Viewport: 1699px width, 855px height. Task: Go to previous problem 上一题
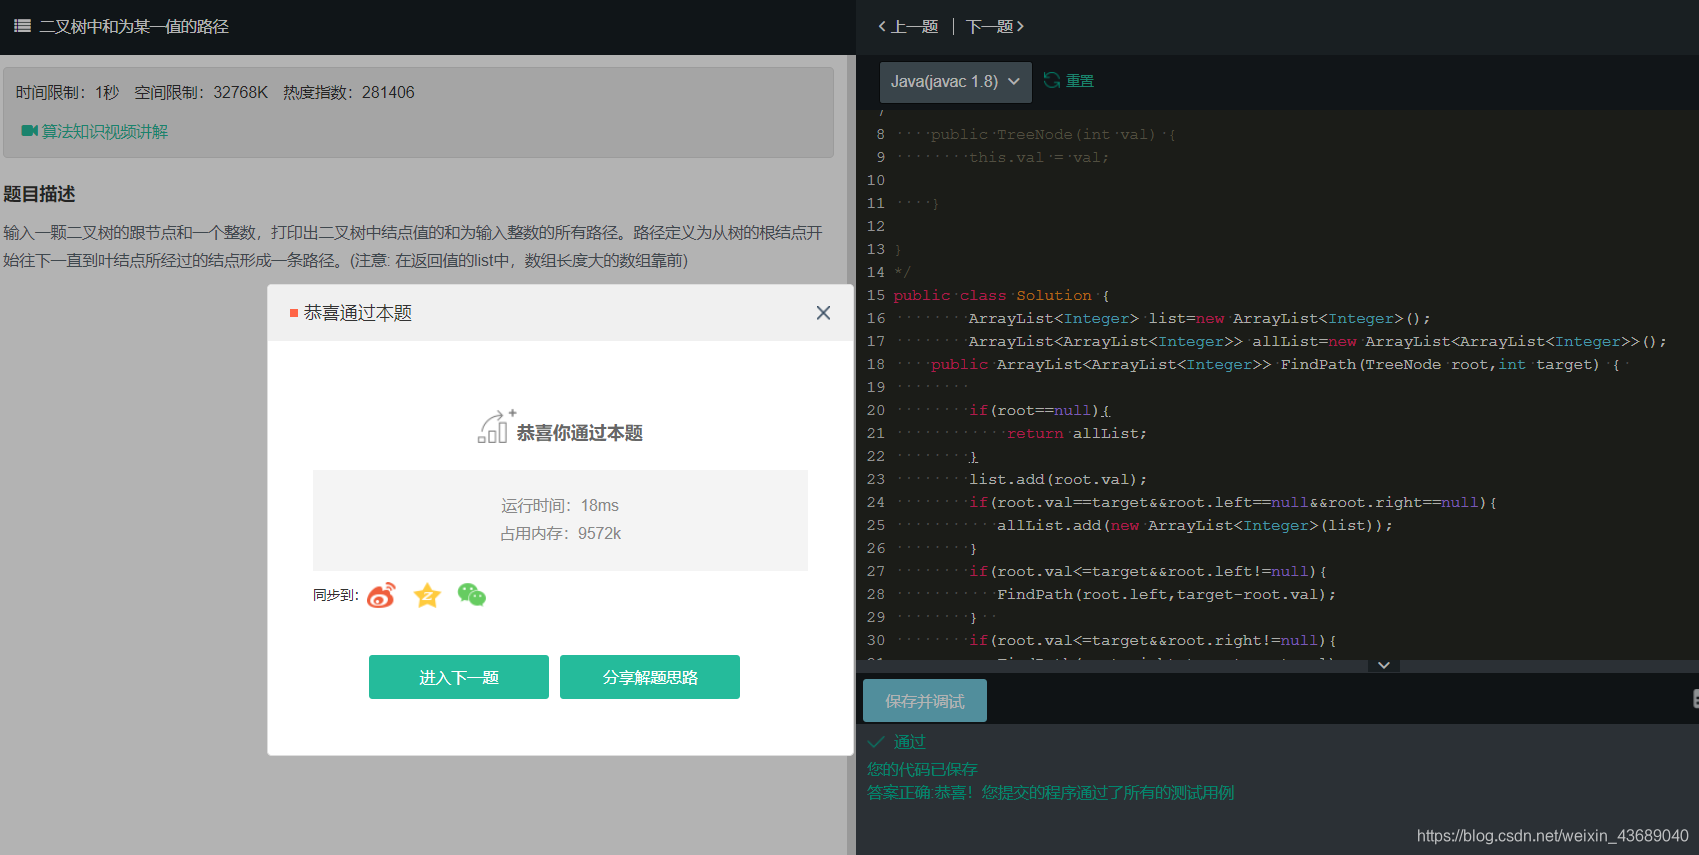click(908, 26)
